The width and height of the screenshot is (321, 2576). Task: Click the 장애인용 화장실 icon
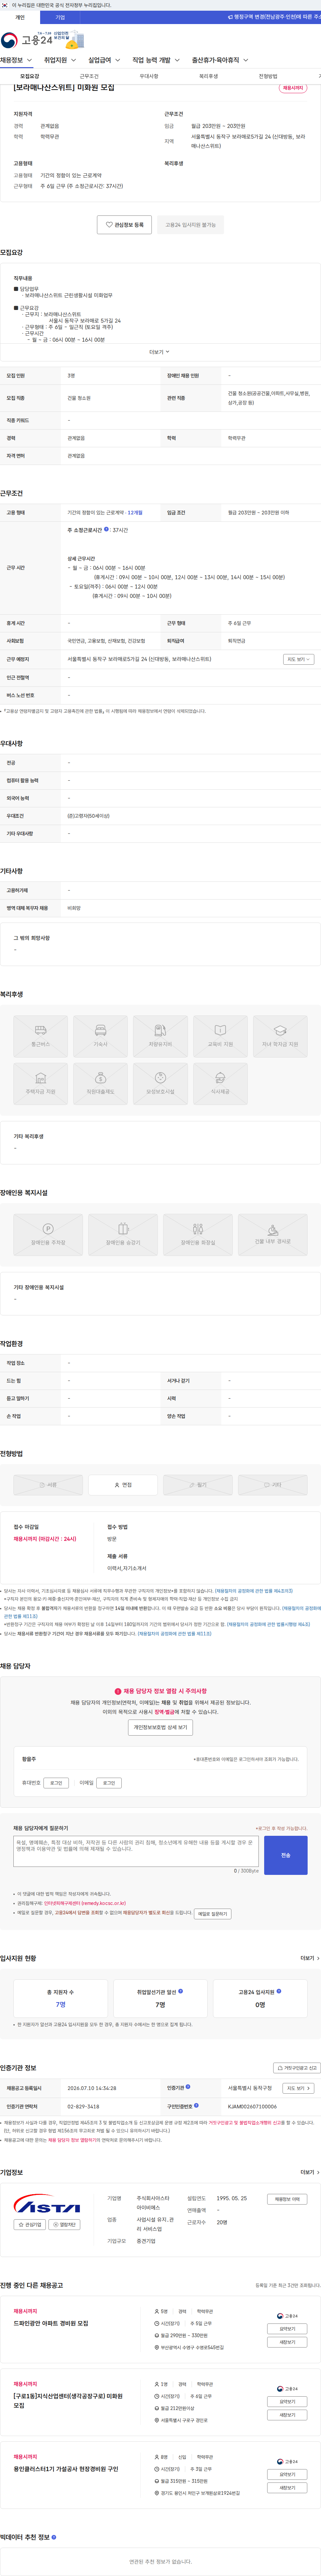pyautogui.click(x=198, y=1235)
